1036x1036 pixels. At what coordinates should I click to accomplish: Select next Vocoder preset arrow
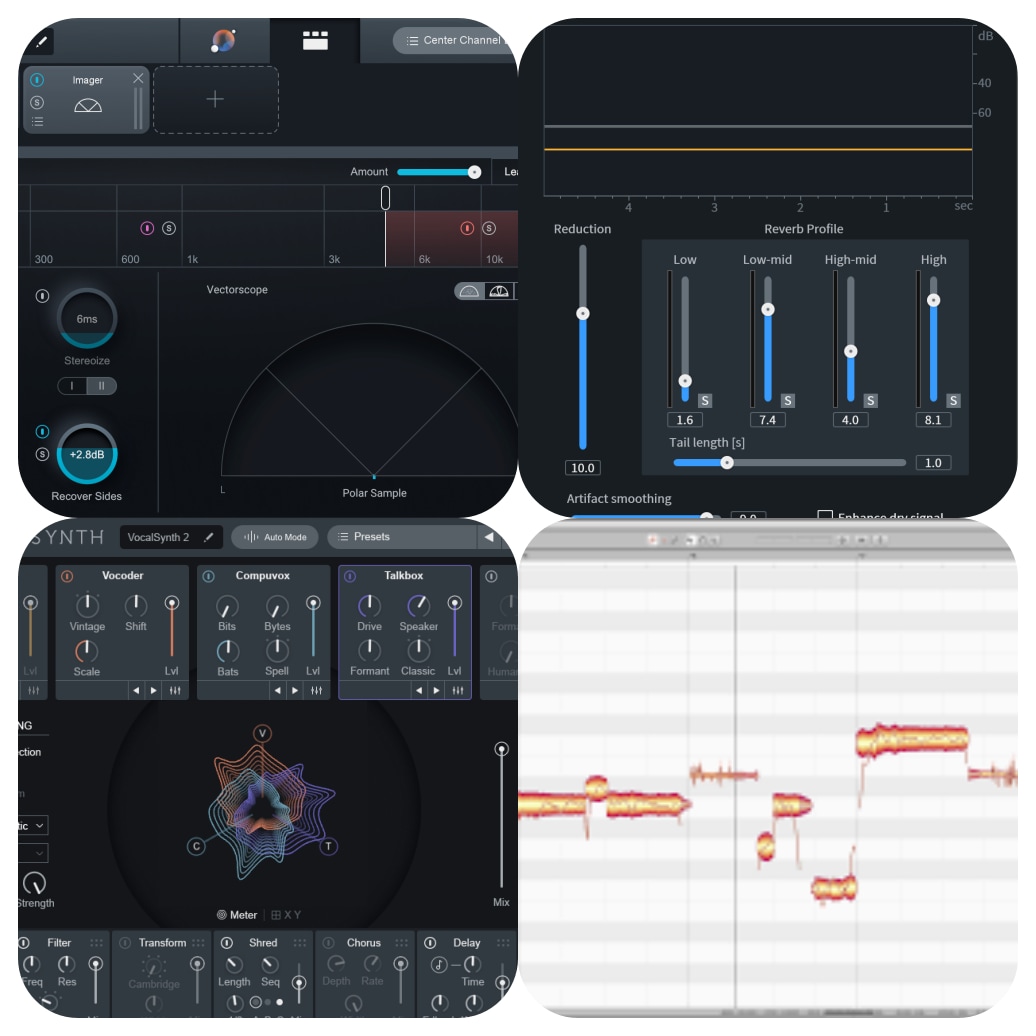coord(154,690)
